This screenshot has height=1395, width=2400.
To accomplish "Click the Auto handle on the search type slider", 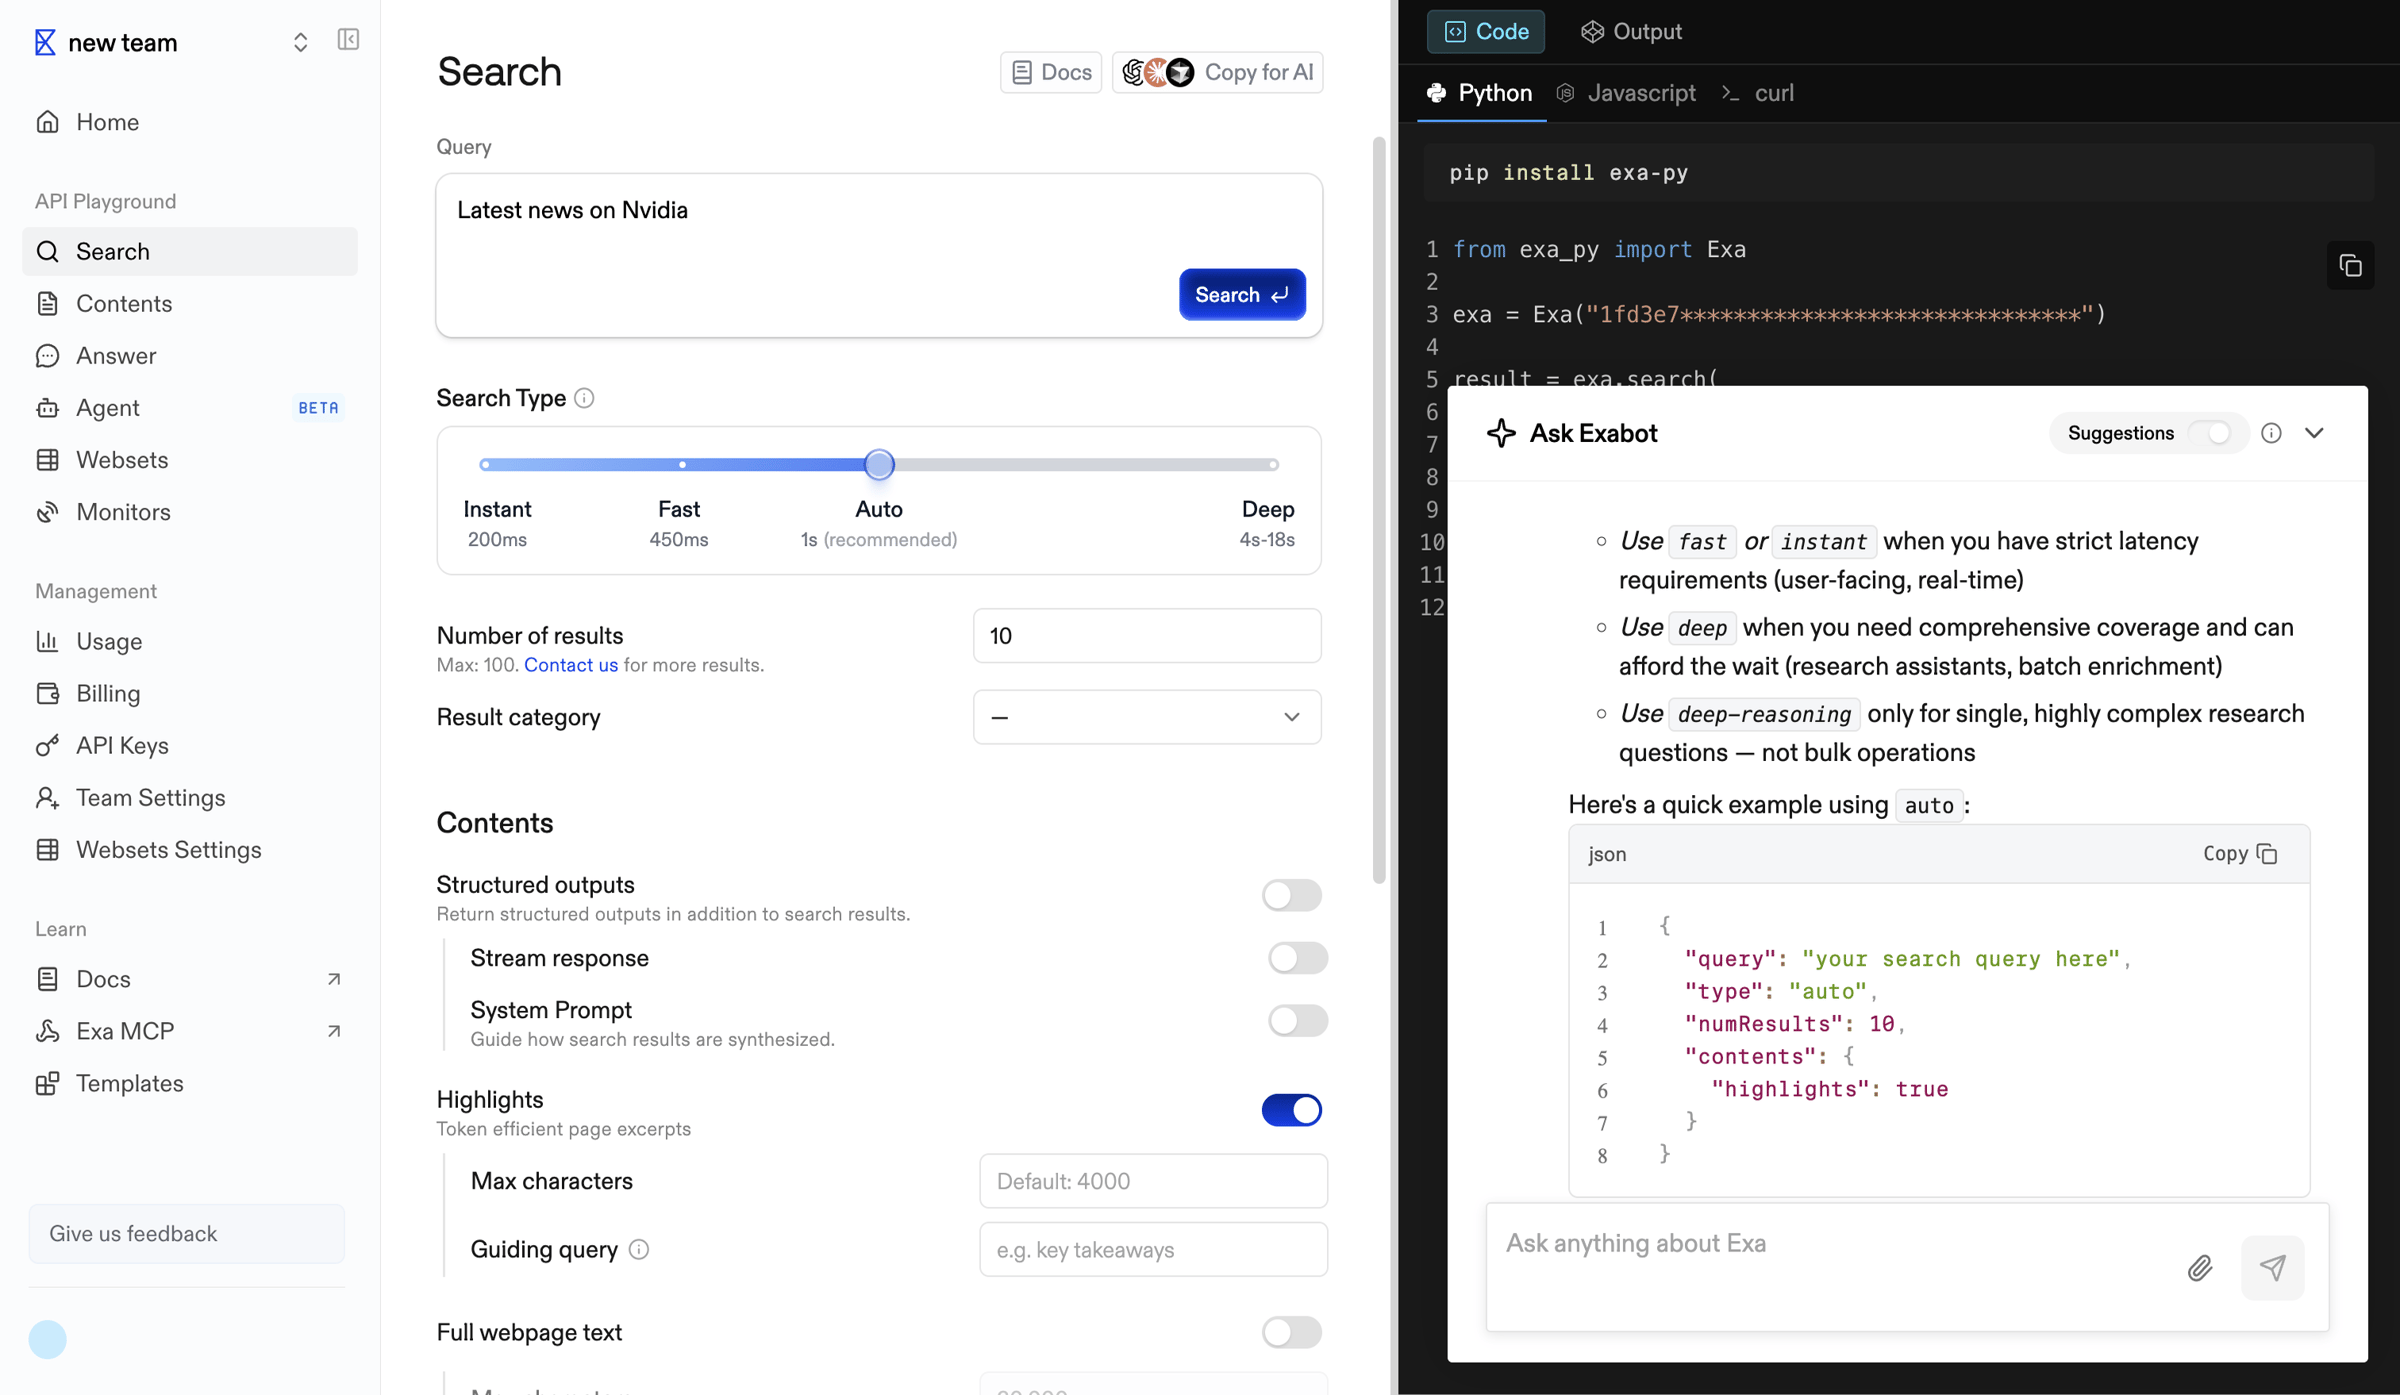I will pyautogui.click(x=879, y=464).
